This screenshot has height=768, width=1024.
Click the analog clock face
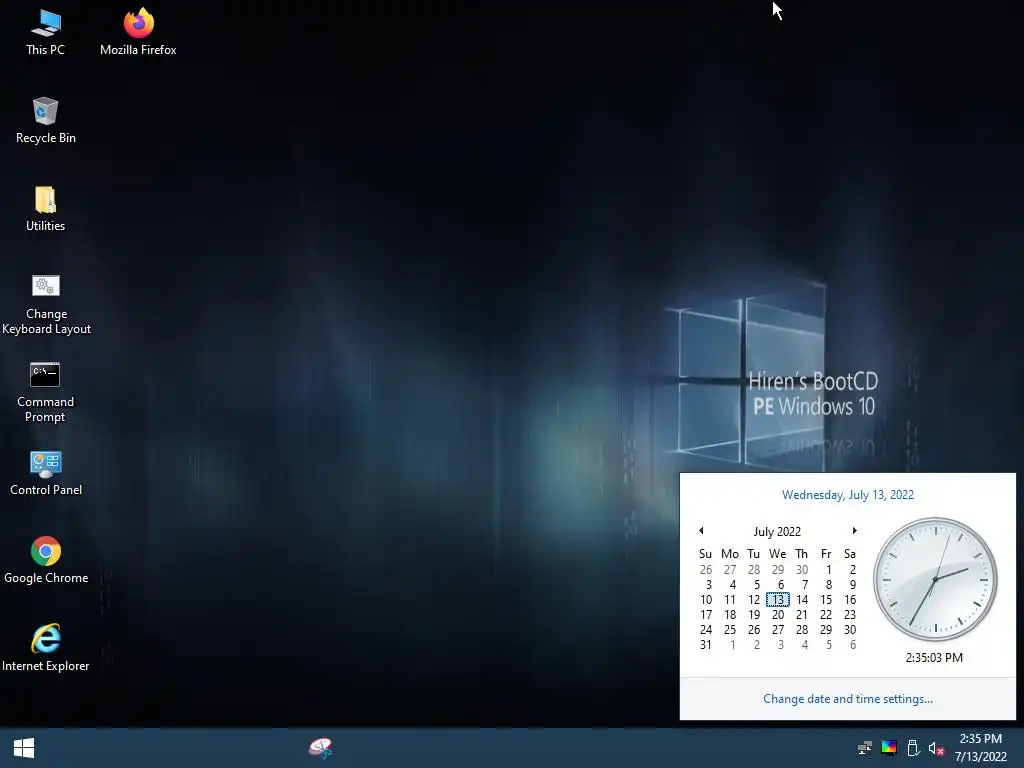935,579
